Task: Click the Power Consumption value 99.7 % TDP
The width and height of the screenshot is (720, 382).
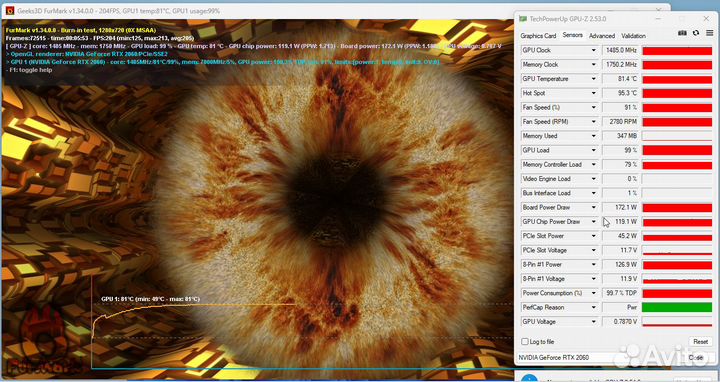Action: point(620,293)
